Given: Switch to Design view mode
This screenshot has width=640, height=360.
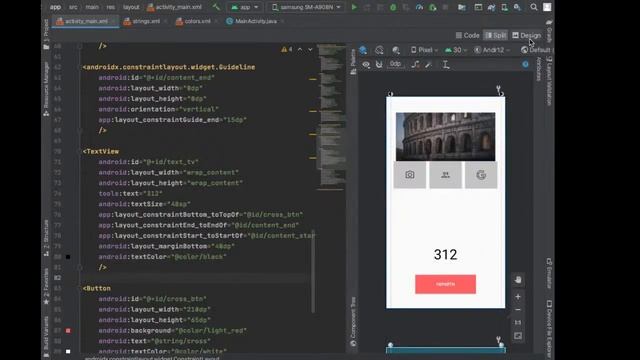Looking at the screenshot, I should point(527,36).
